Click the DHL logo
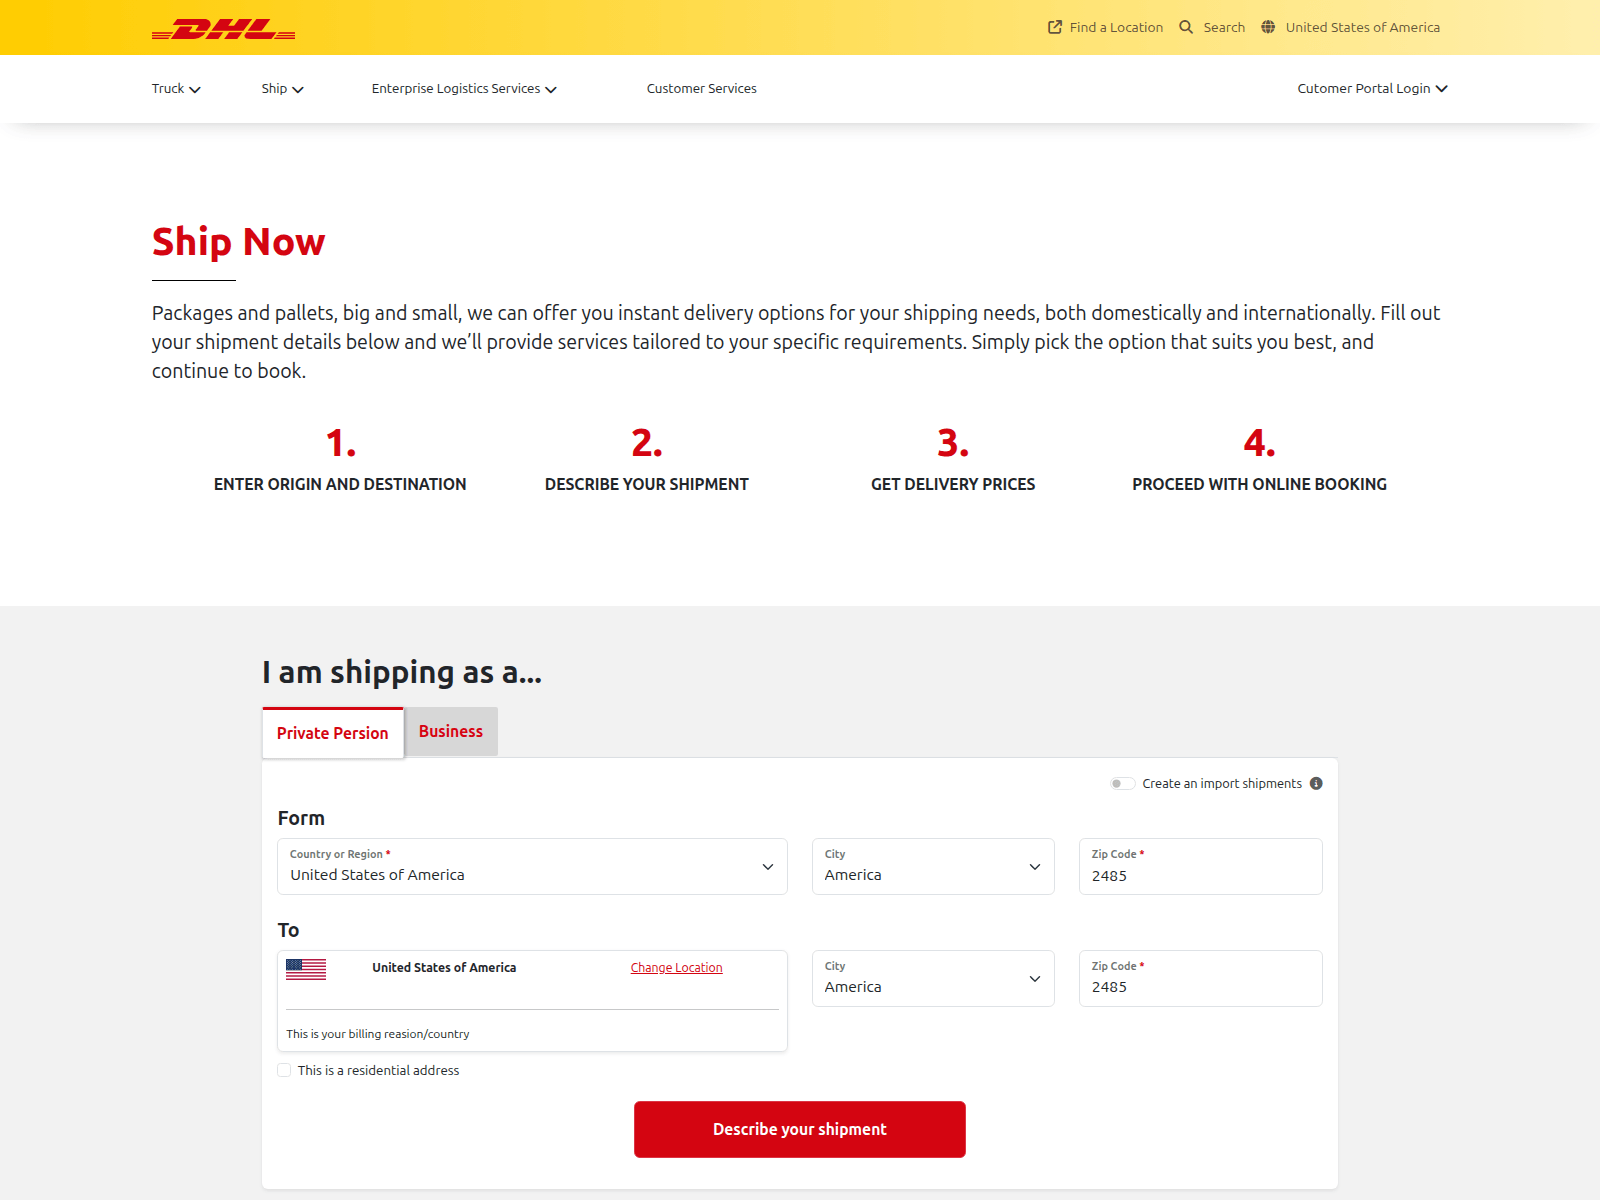Image resolution: width=1600 pixels, height=1200 pixels. click(x=223, y=29)
